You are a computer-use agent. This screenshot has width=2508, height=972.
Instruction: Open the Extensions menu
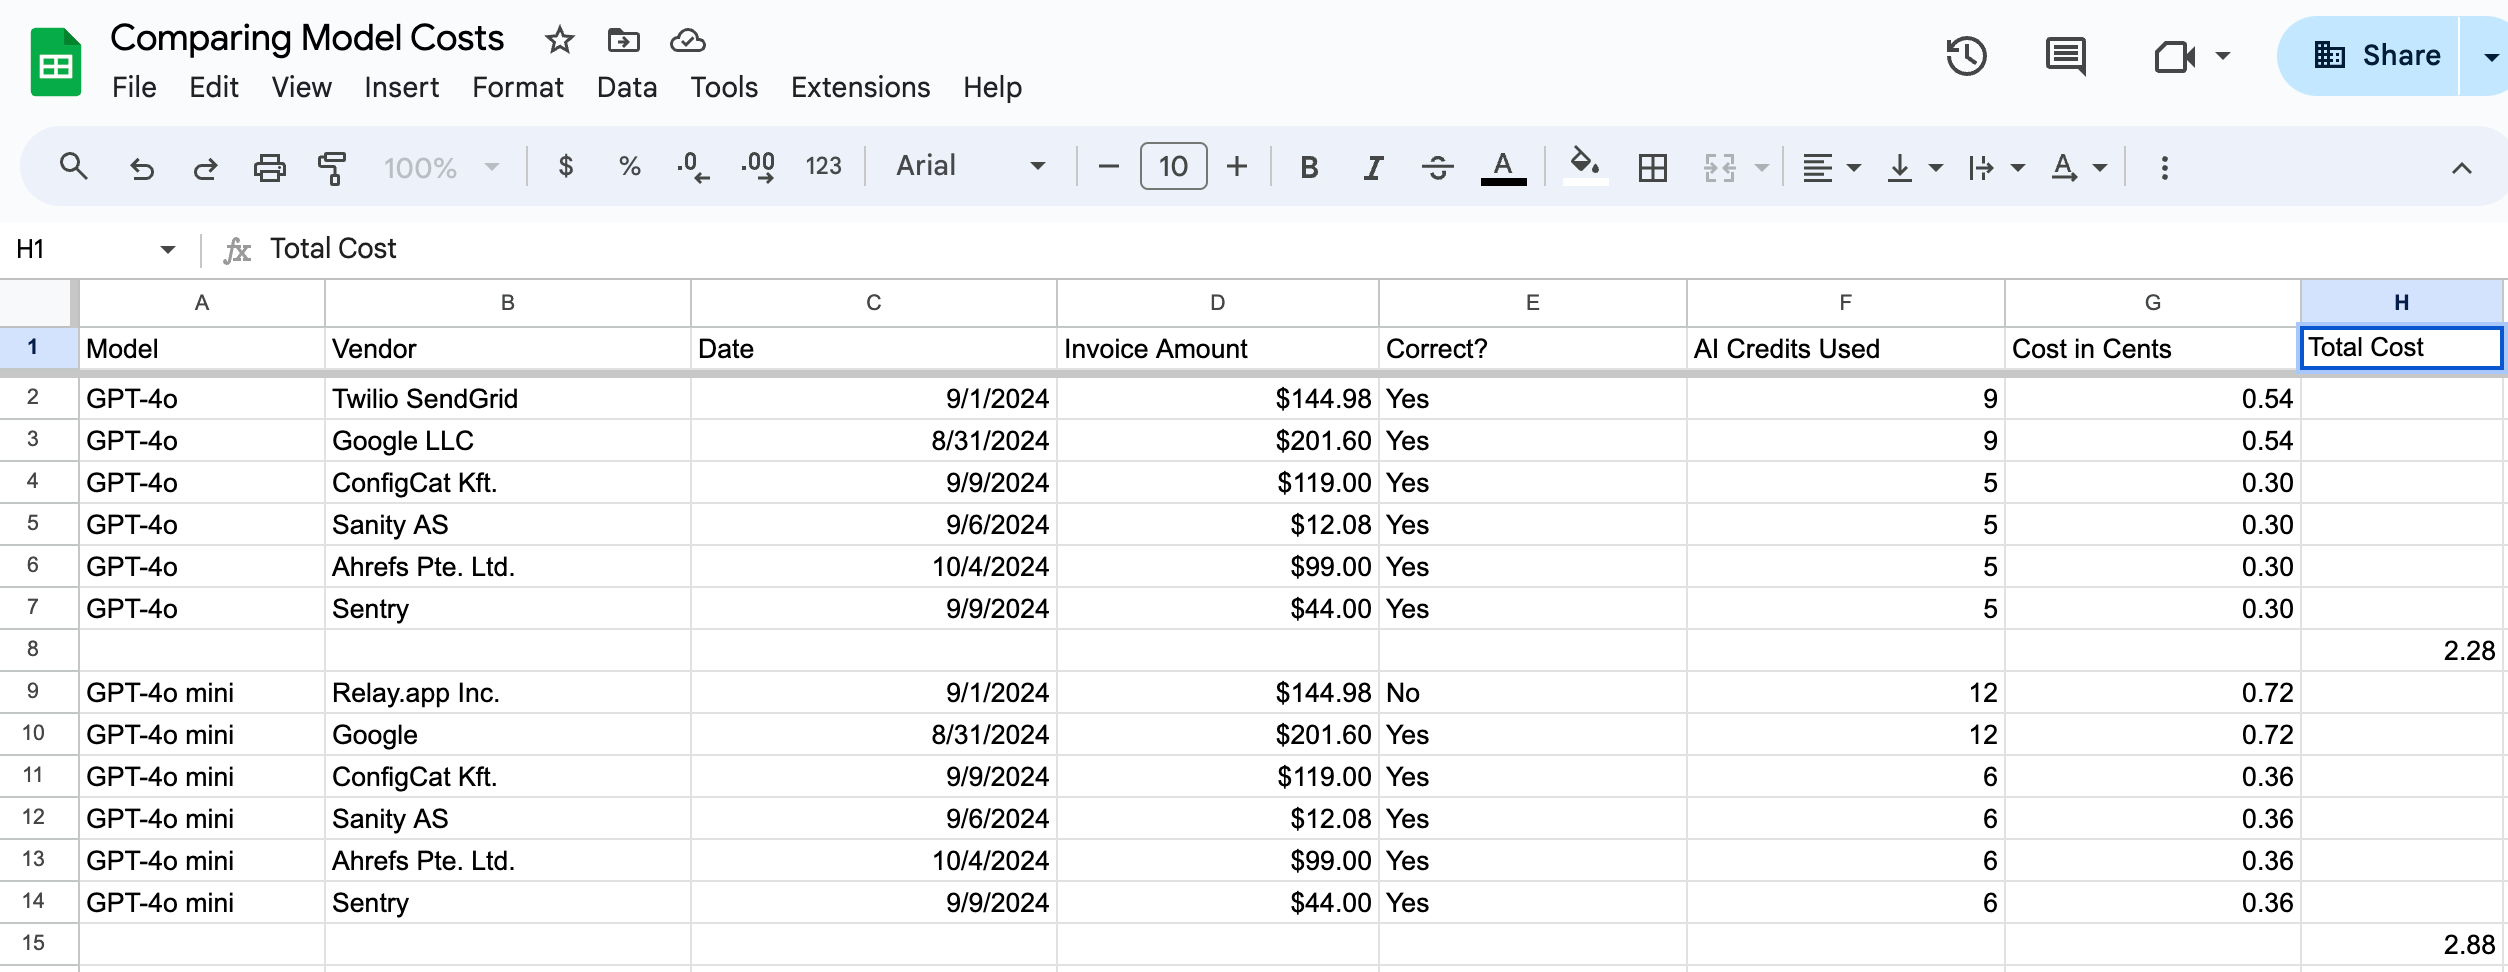pos(860,88)
